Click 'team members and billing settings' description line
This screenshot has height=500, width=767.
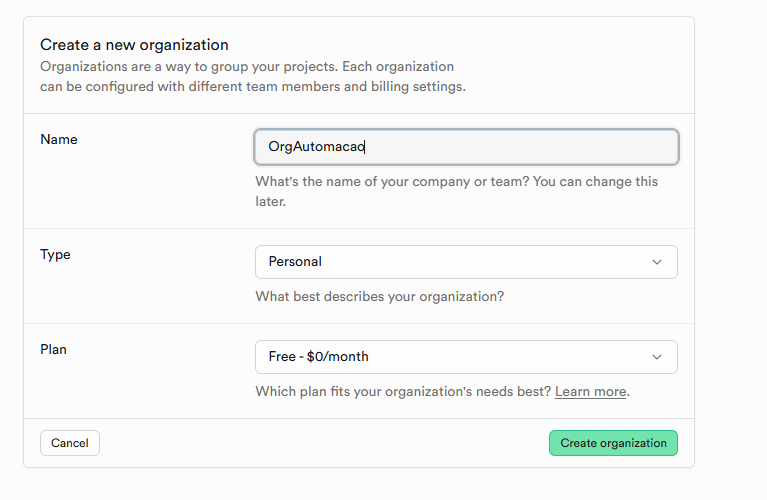(250, 86)
